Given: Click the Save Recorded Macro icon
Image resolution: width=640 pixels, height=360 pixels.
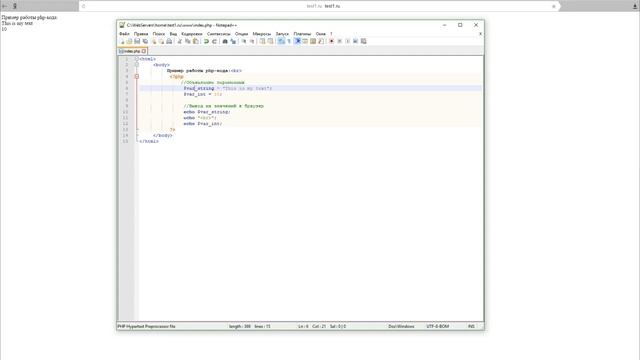Looking at the screenshot, I should point(363,41).
